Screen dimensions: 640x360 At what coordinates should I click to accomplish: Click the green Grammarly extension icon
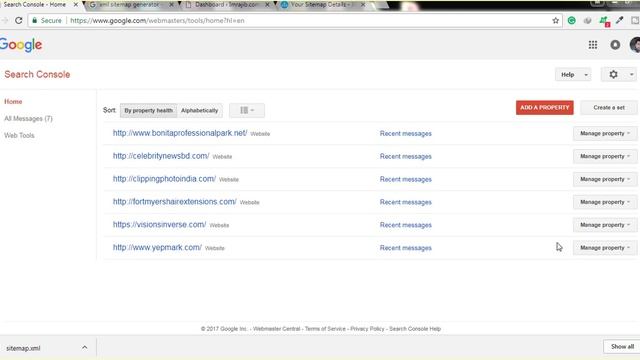click(571, 20)
